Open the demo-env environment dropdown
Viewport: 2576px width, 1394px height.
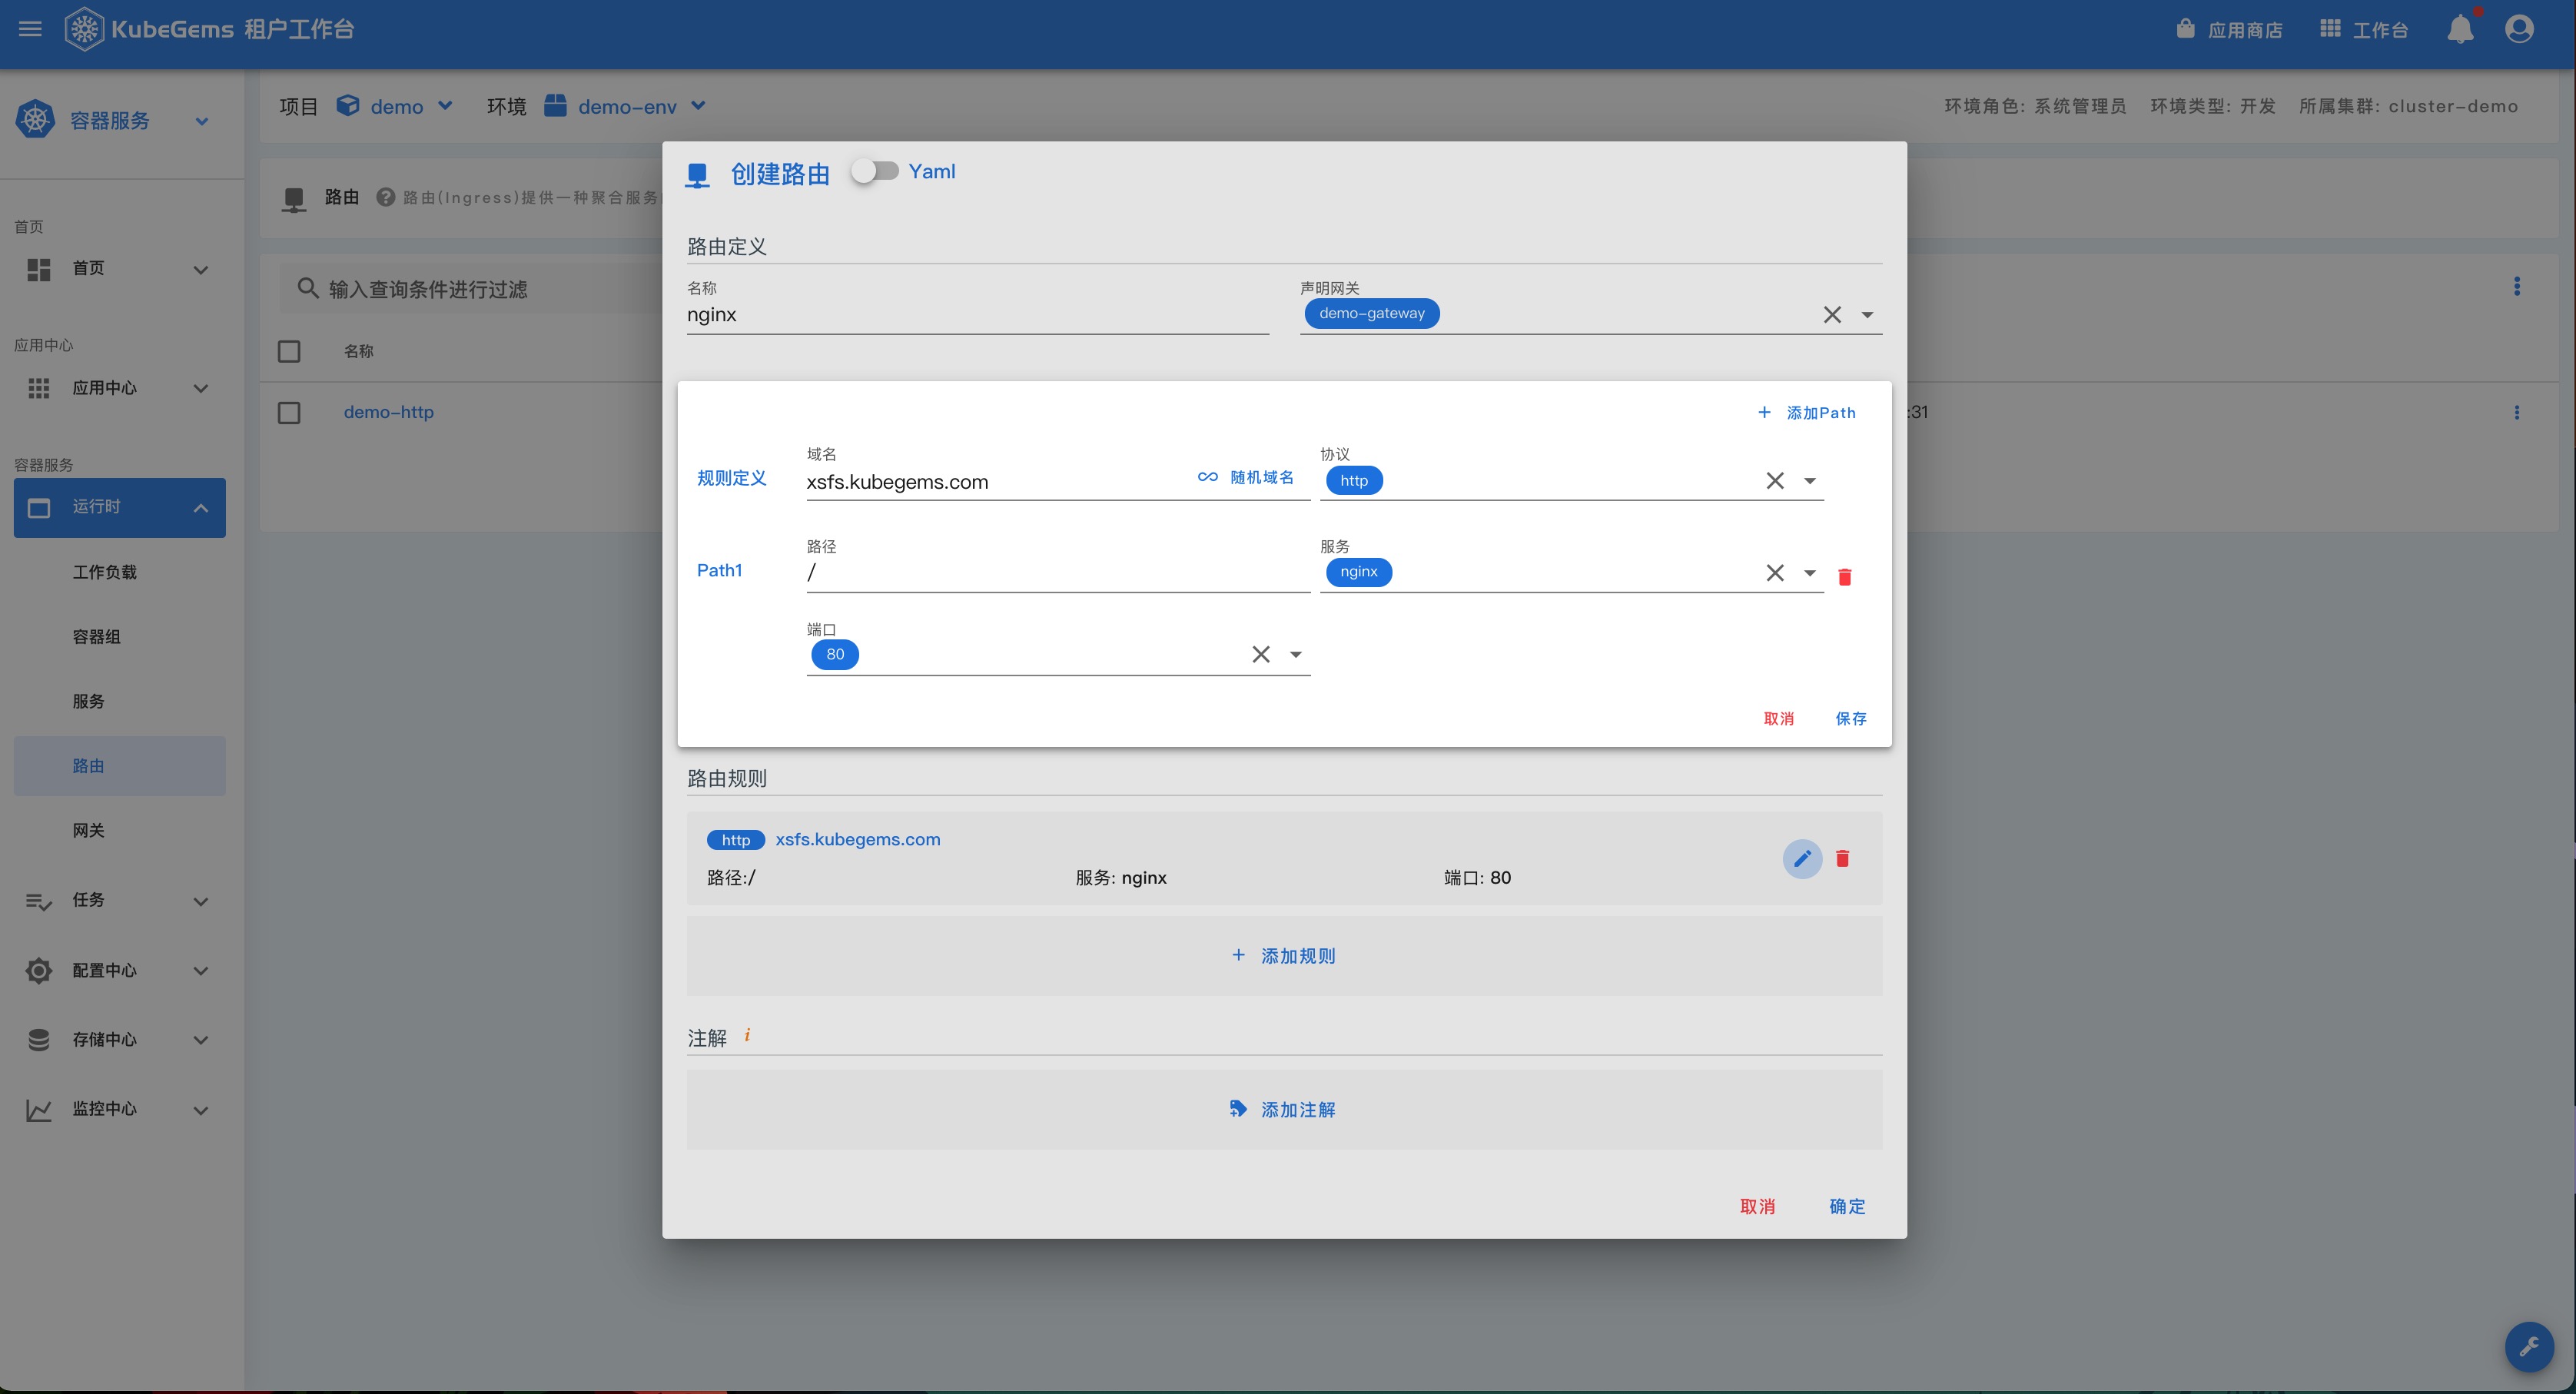[626, 106]
